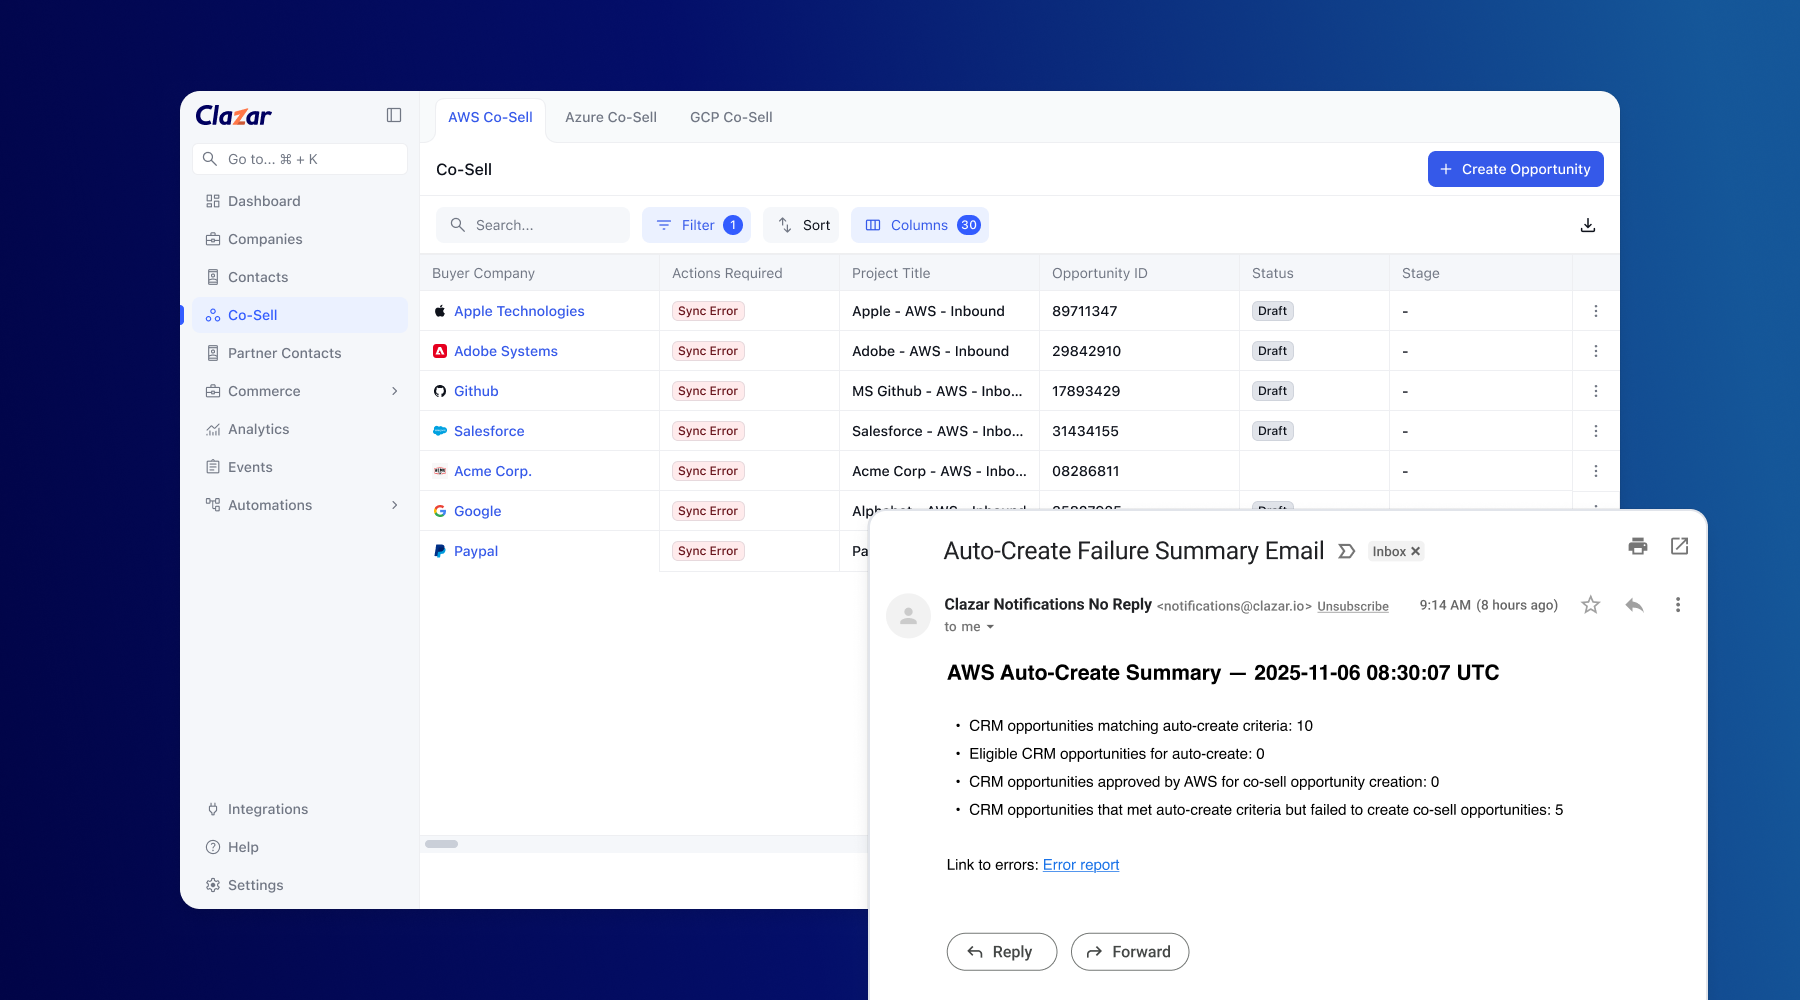The height and width of the screenshot is (1000, 1800).
Task: Open the email more options menu
Action: point(1678,605)
